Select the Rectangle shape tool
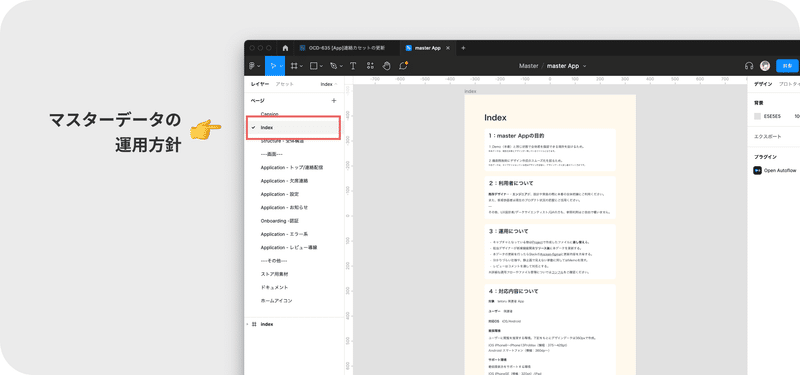This screenshot has height=375, width=800. tap(314, 66)
